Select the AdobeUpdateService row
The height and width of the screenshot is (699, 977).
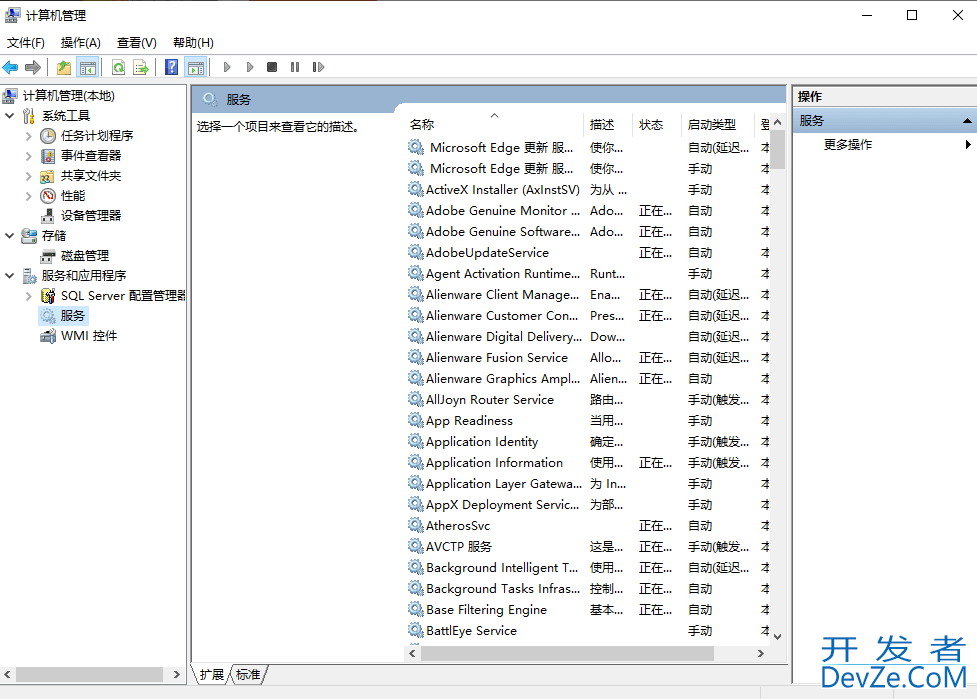click(x=587, y=252)
